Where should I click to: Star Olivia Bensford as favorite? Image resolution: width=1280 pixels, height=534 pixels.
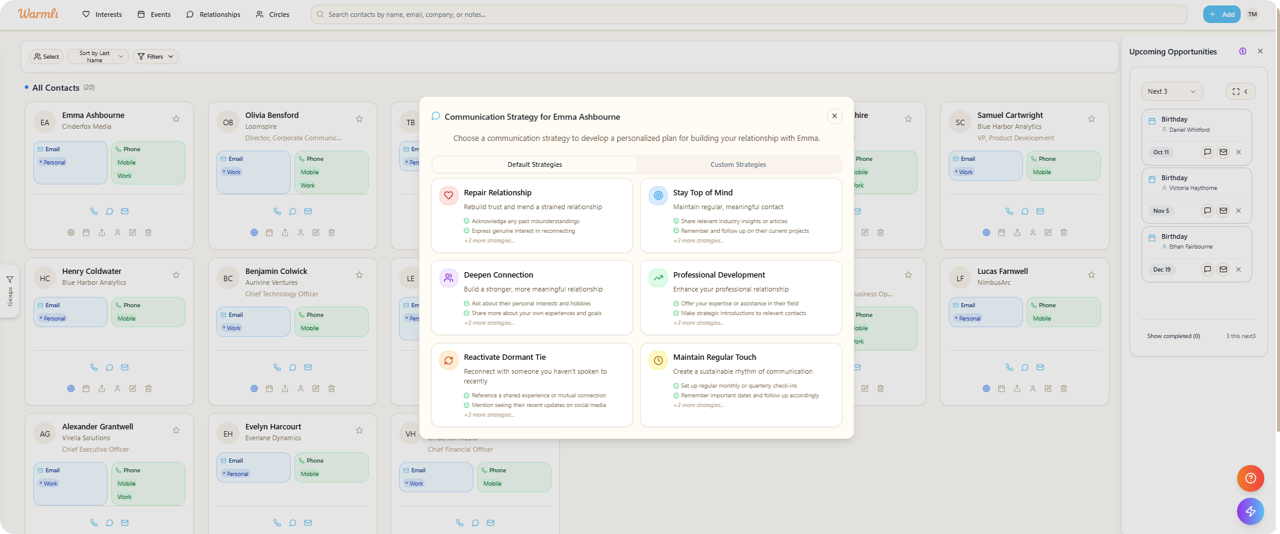(359, 119)
